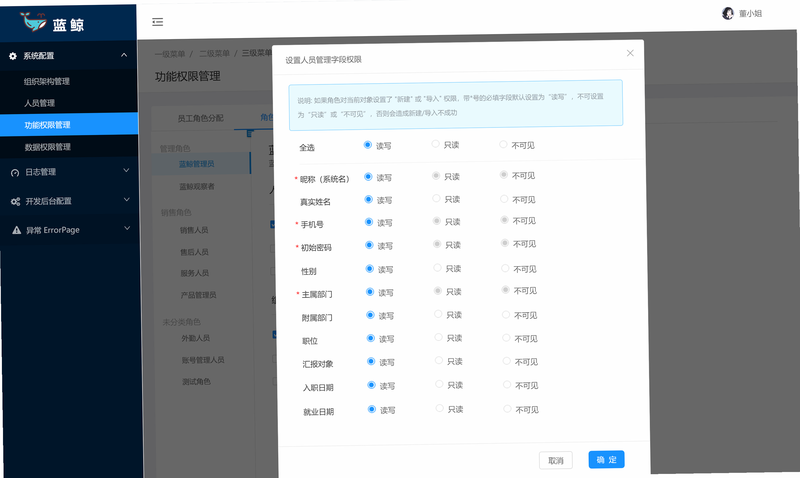This screenshot has width=800, height=478.
Task: Select 不可见 for 就业日期
Action: pos(507,409)
